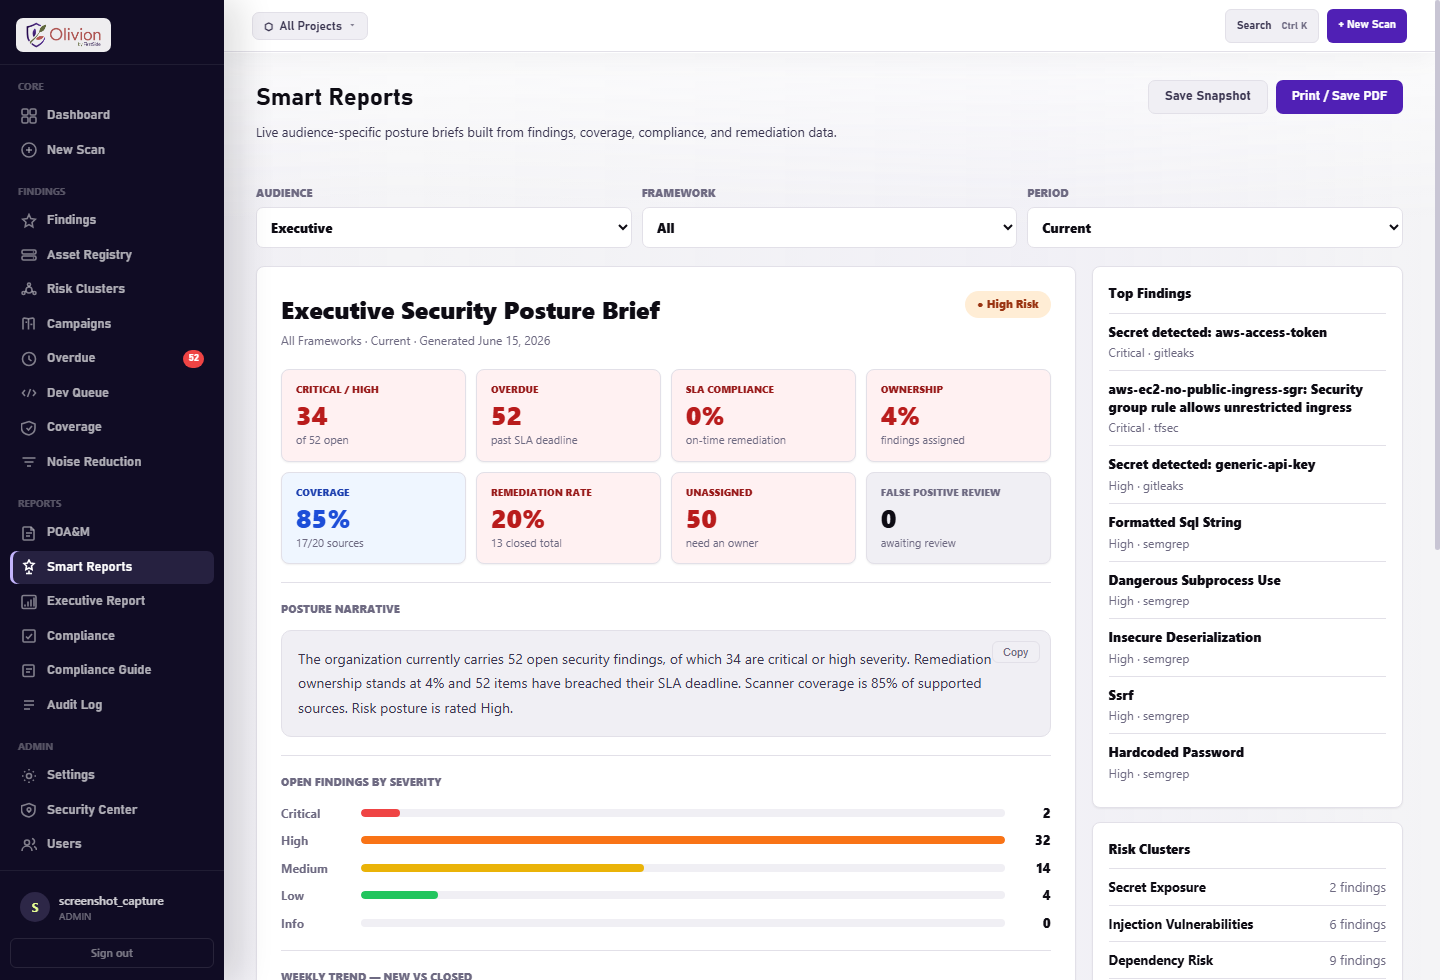Click the Settings gear icon
The height and width of the screenshot is (980, 1440).
tap(29, 775)
